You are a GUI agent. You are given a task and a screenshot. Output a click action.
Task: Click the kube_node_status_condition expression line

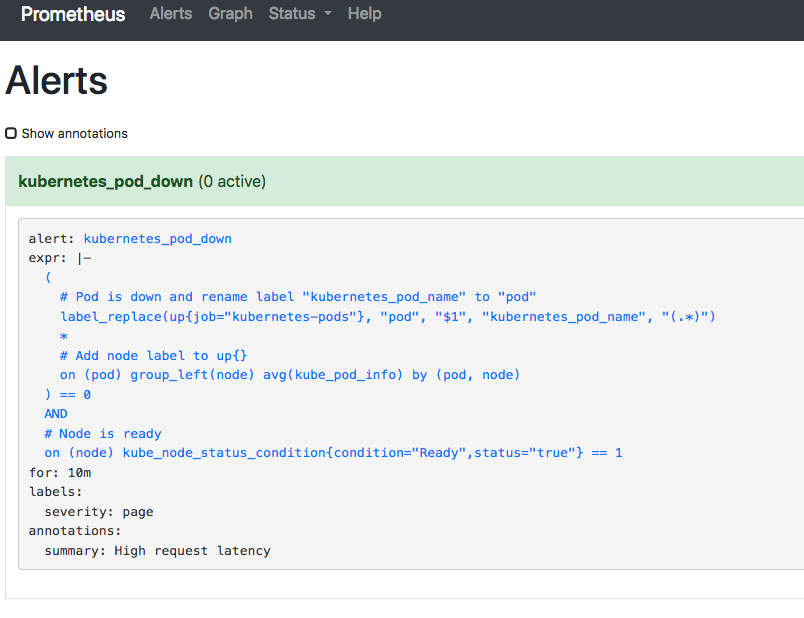tap(333, 453)
